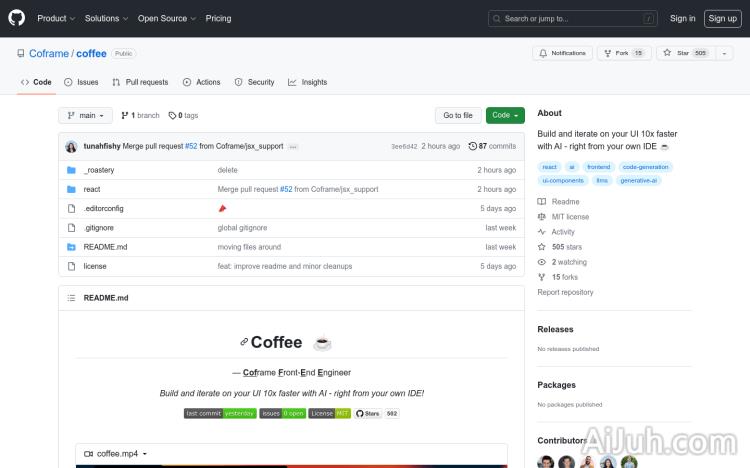Select the code-generation topic tag
This screenshot has width=750, height=468.
click(x=644, y=167)
